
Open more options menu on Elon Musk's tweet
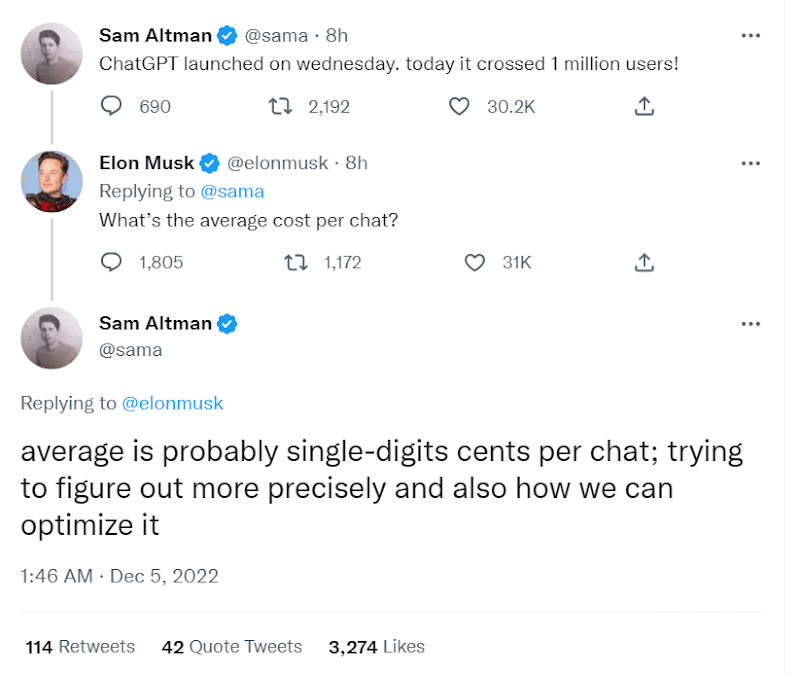click(750, 163)
